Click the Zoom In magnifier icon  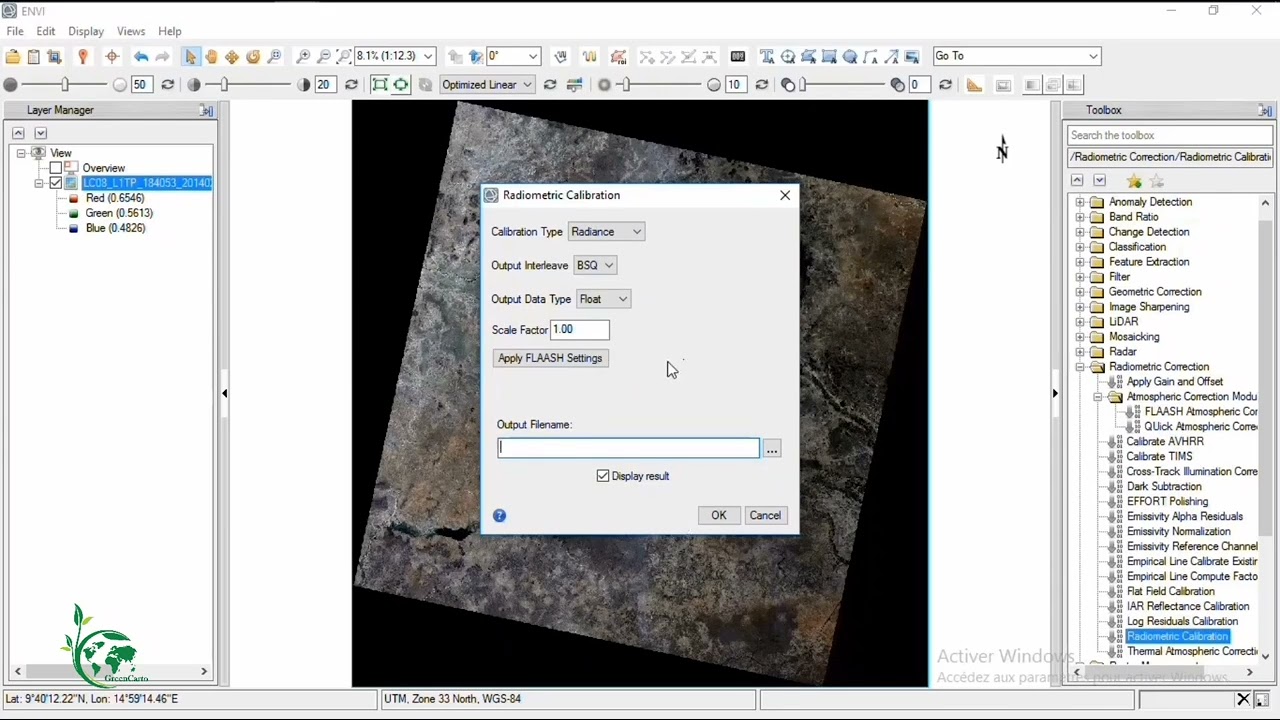[303, 57]
